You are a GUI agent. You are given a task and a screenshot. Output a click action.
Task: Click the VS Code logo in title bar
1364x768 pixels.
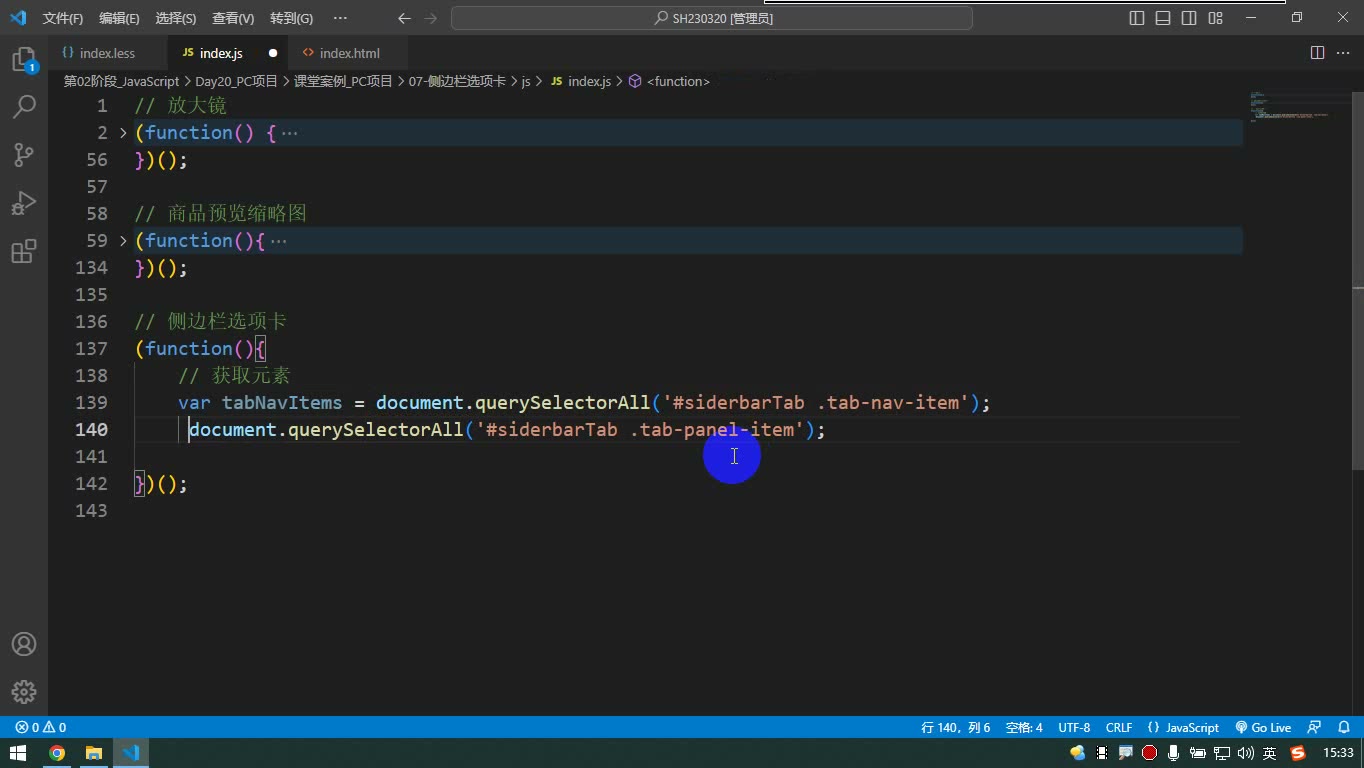pyautogui.click(x=18, y=18)
